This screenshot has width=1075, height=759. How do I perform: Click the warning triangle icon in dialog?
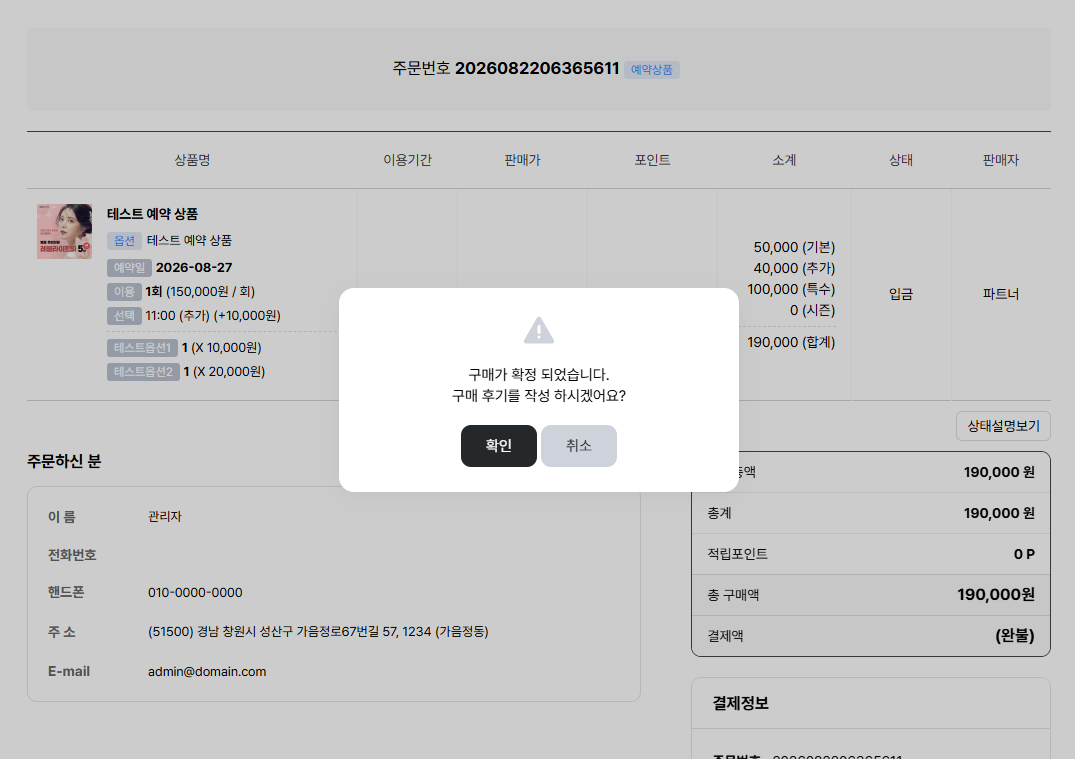(x=539, y=330)
